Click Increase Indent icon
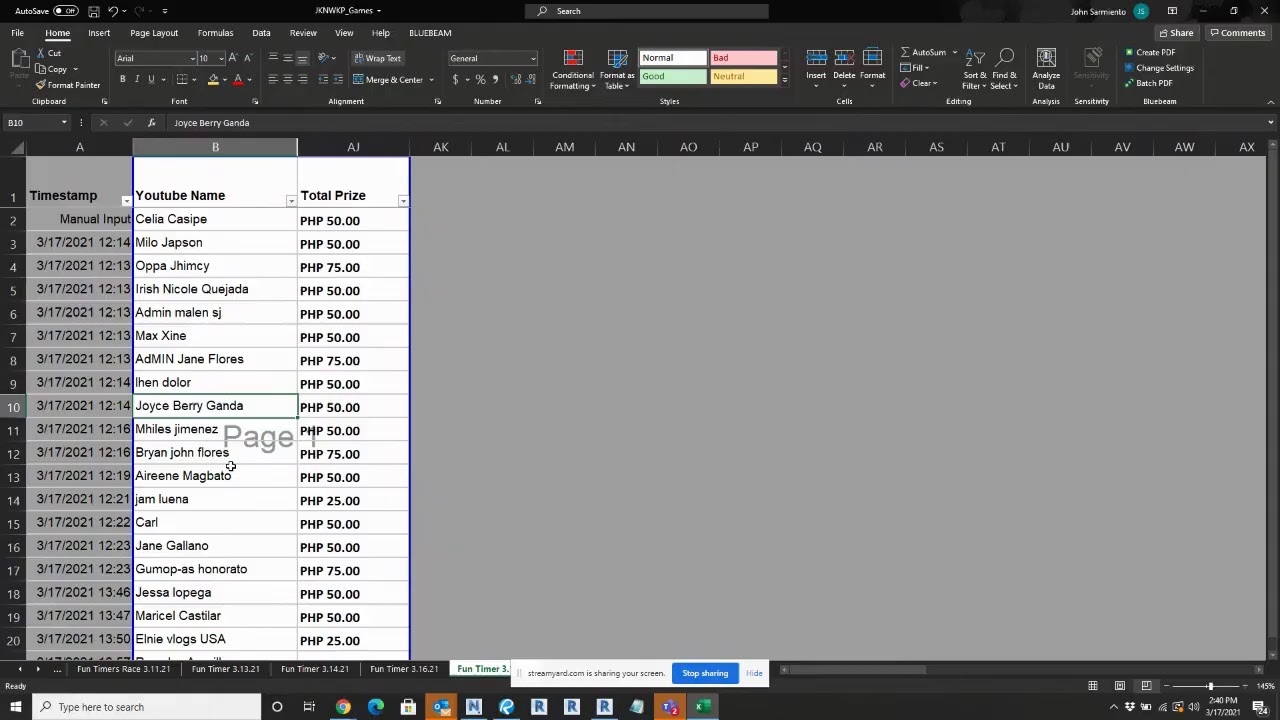The width and height of the screenshot is (1280, 720). tap(336, 79)
